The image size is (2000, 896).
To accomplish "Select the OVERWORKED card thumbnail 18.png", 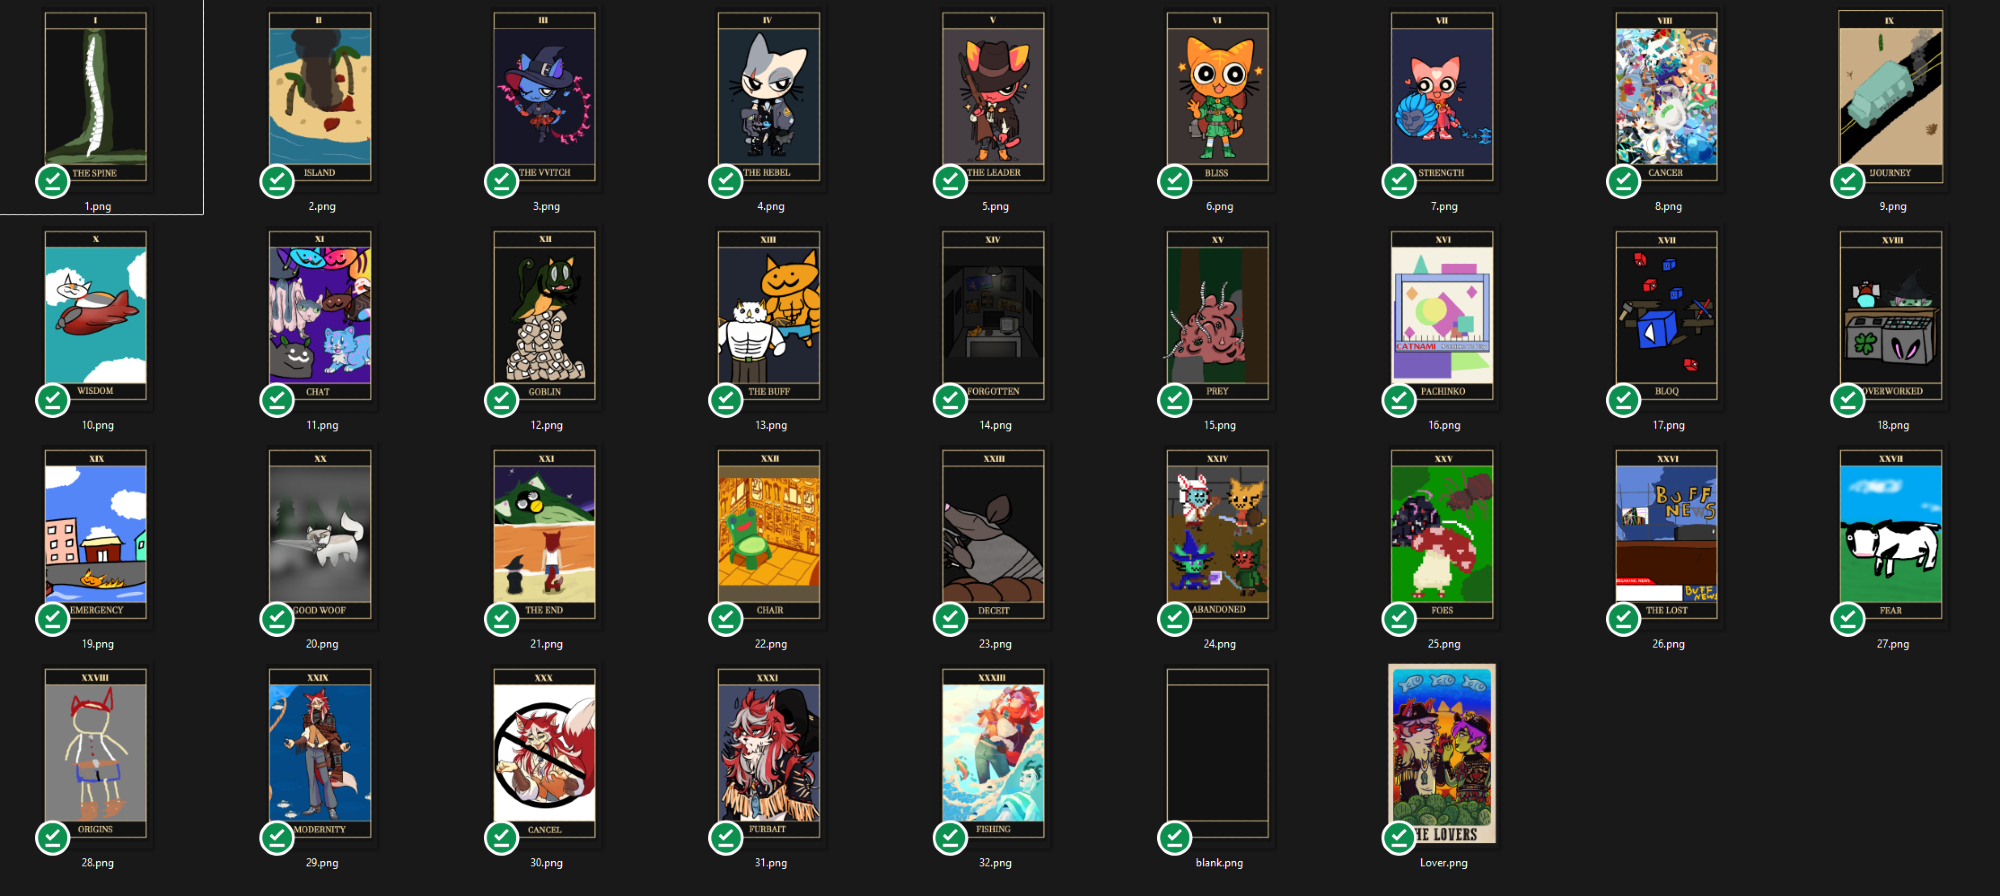I will click(x=1891, y=316).
